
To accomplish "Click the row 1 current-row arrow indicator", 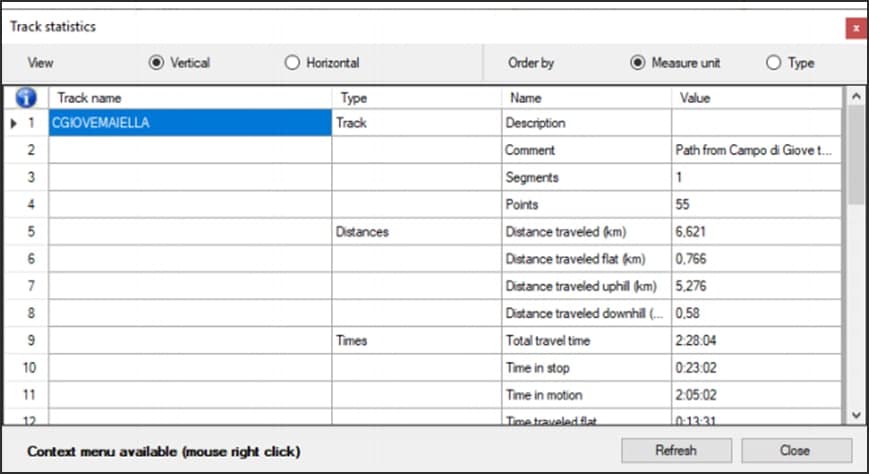I will pos(14,123).
